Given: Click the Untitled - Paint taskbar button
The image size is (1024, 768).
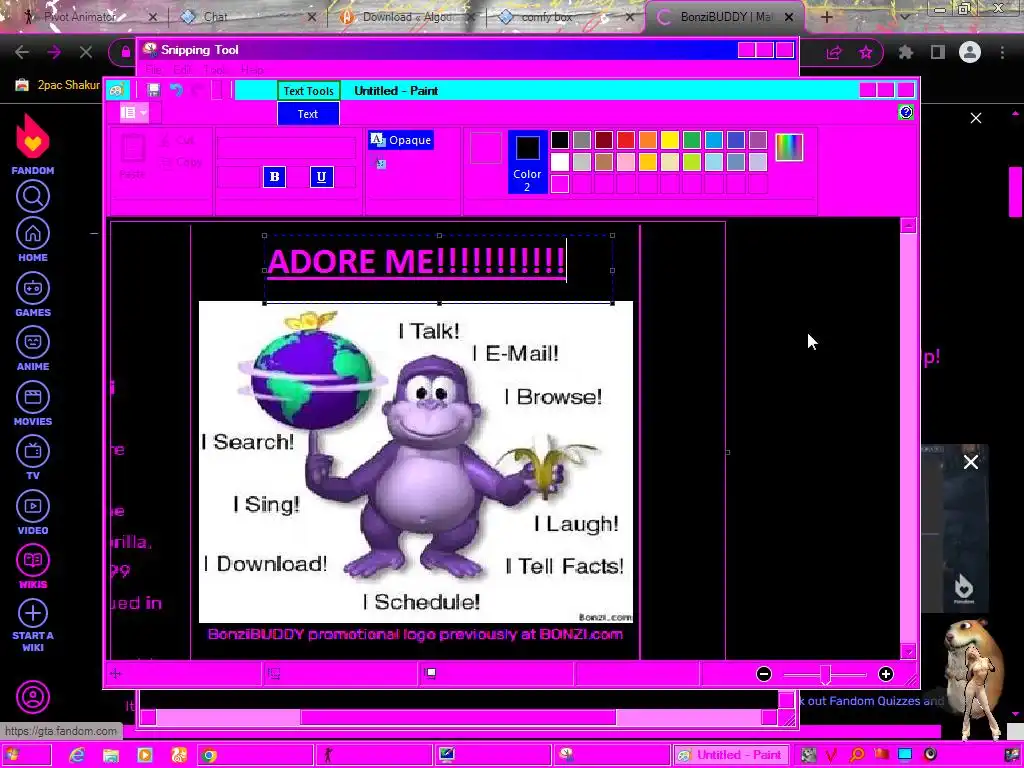Looking at the screenshot, I should [731, 755].
